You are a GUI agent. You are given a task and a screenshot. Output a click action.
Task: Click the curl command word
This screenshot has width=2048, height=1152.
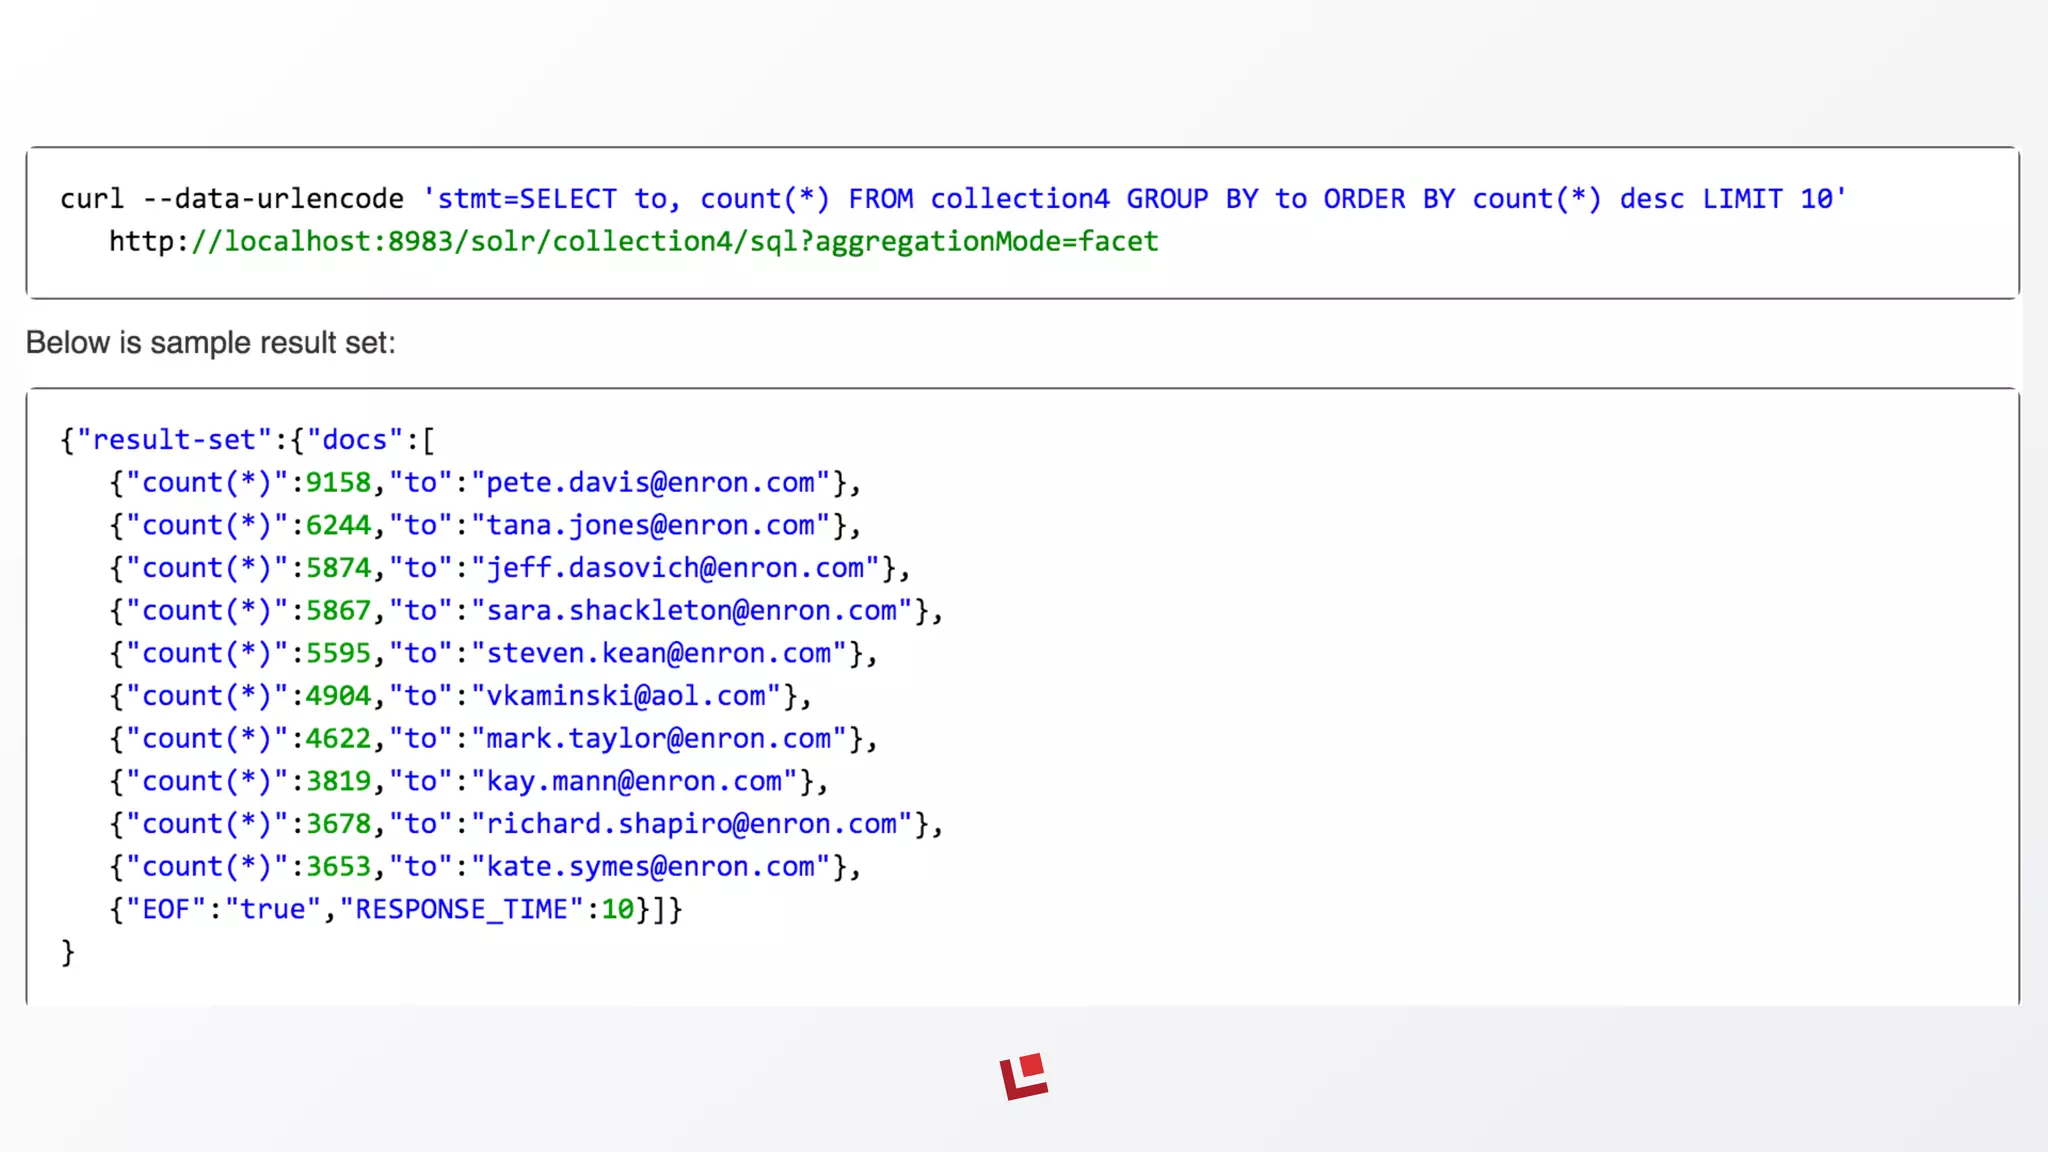coord(91,199)
